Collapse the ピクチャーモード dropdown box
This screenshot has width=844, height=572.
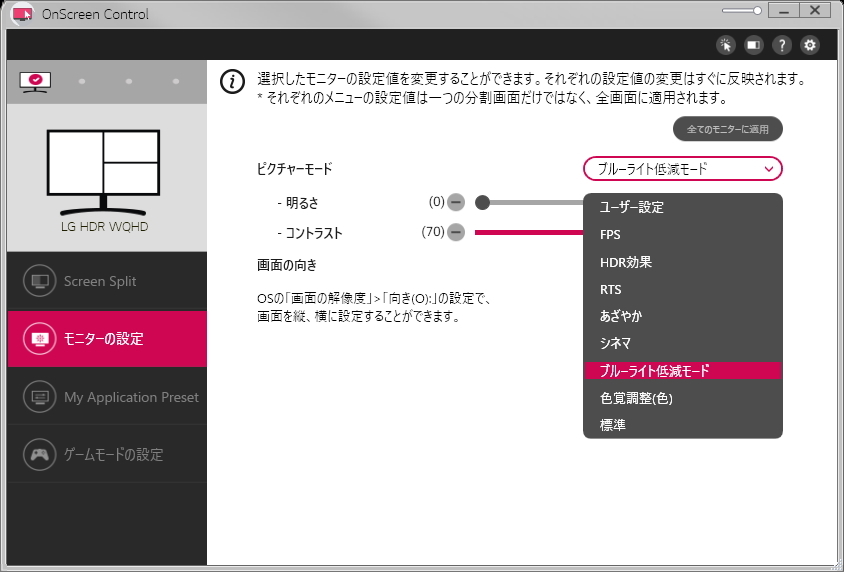(x=683, y=169)
